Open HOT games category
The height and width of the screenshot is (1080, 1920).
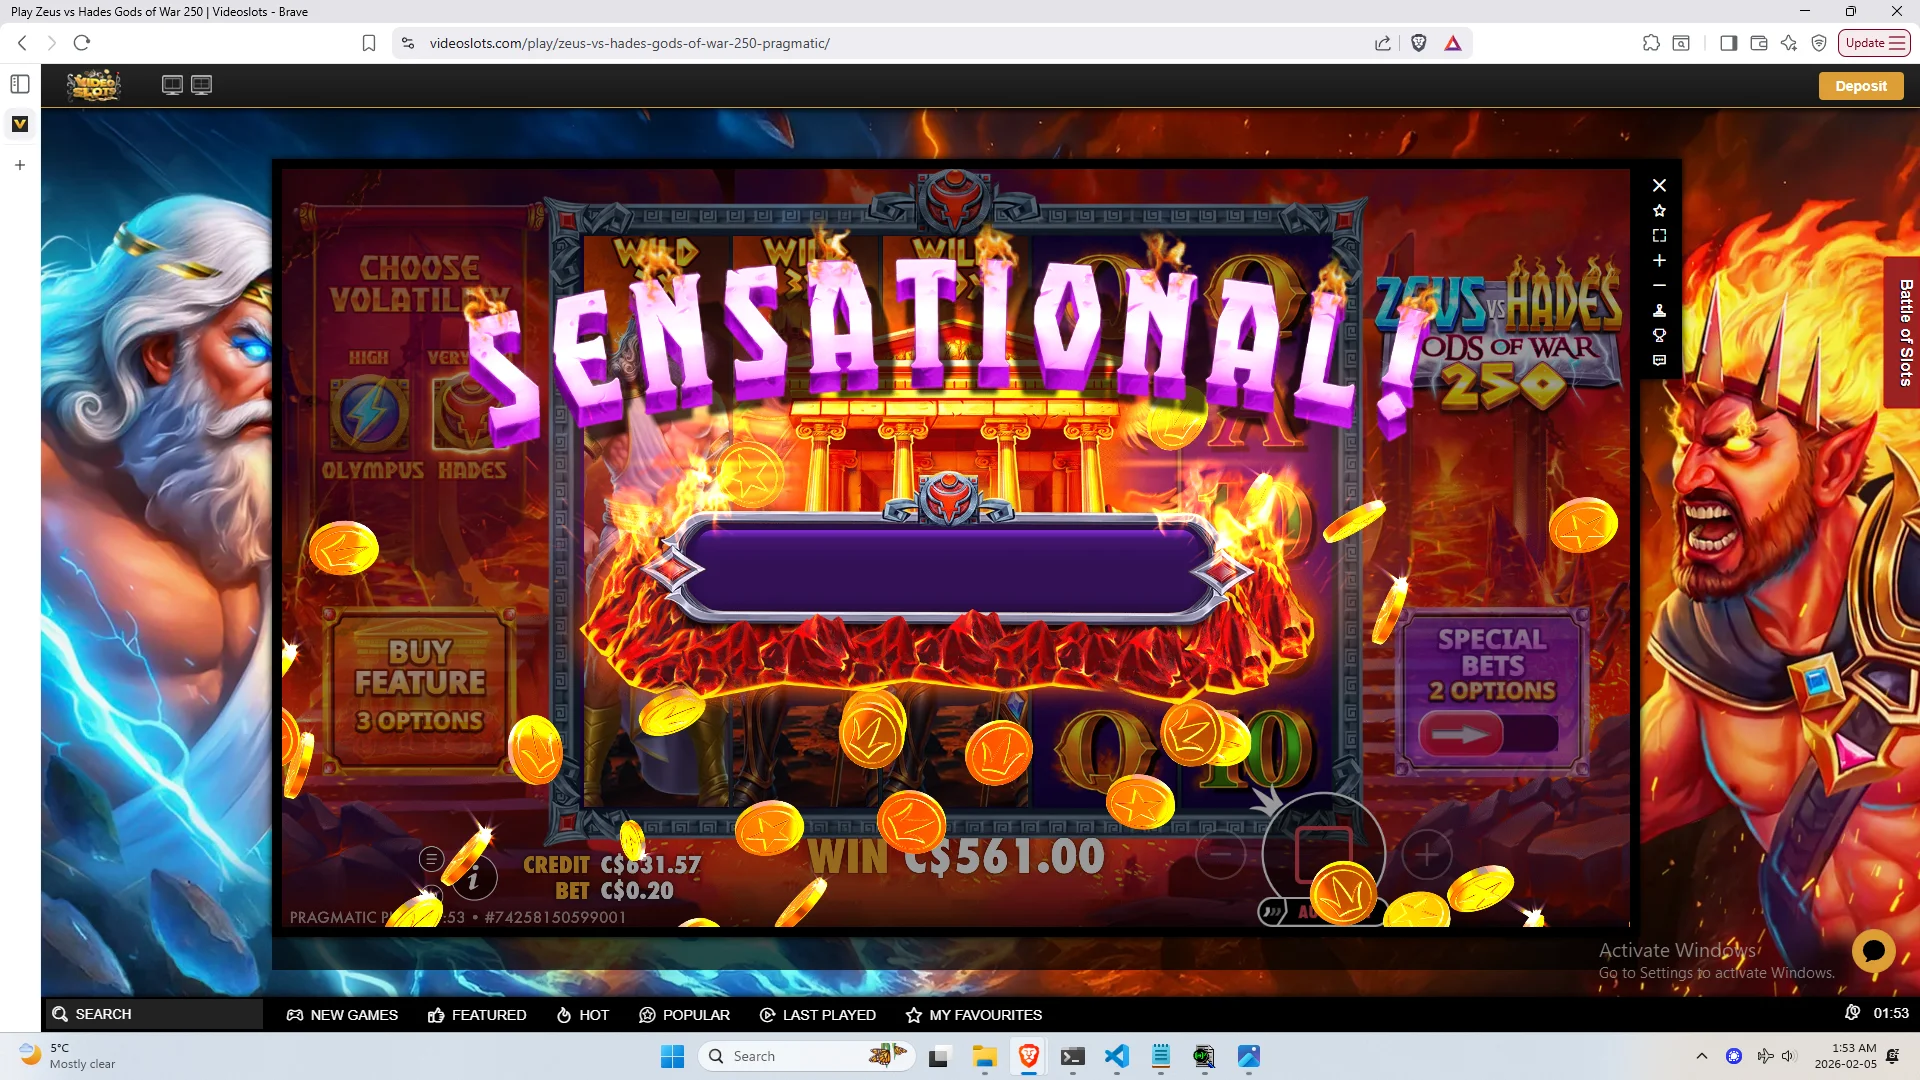(x=582, y=1015)
